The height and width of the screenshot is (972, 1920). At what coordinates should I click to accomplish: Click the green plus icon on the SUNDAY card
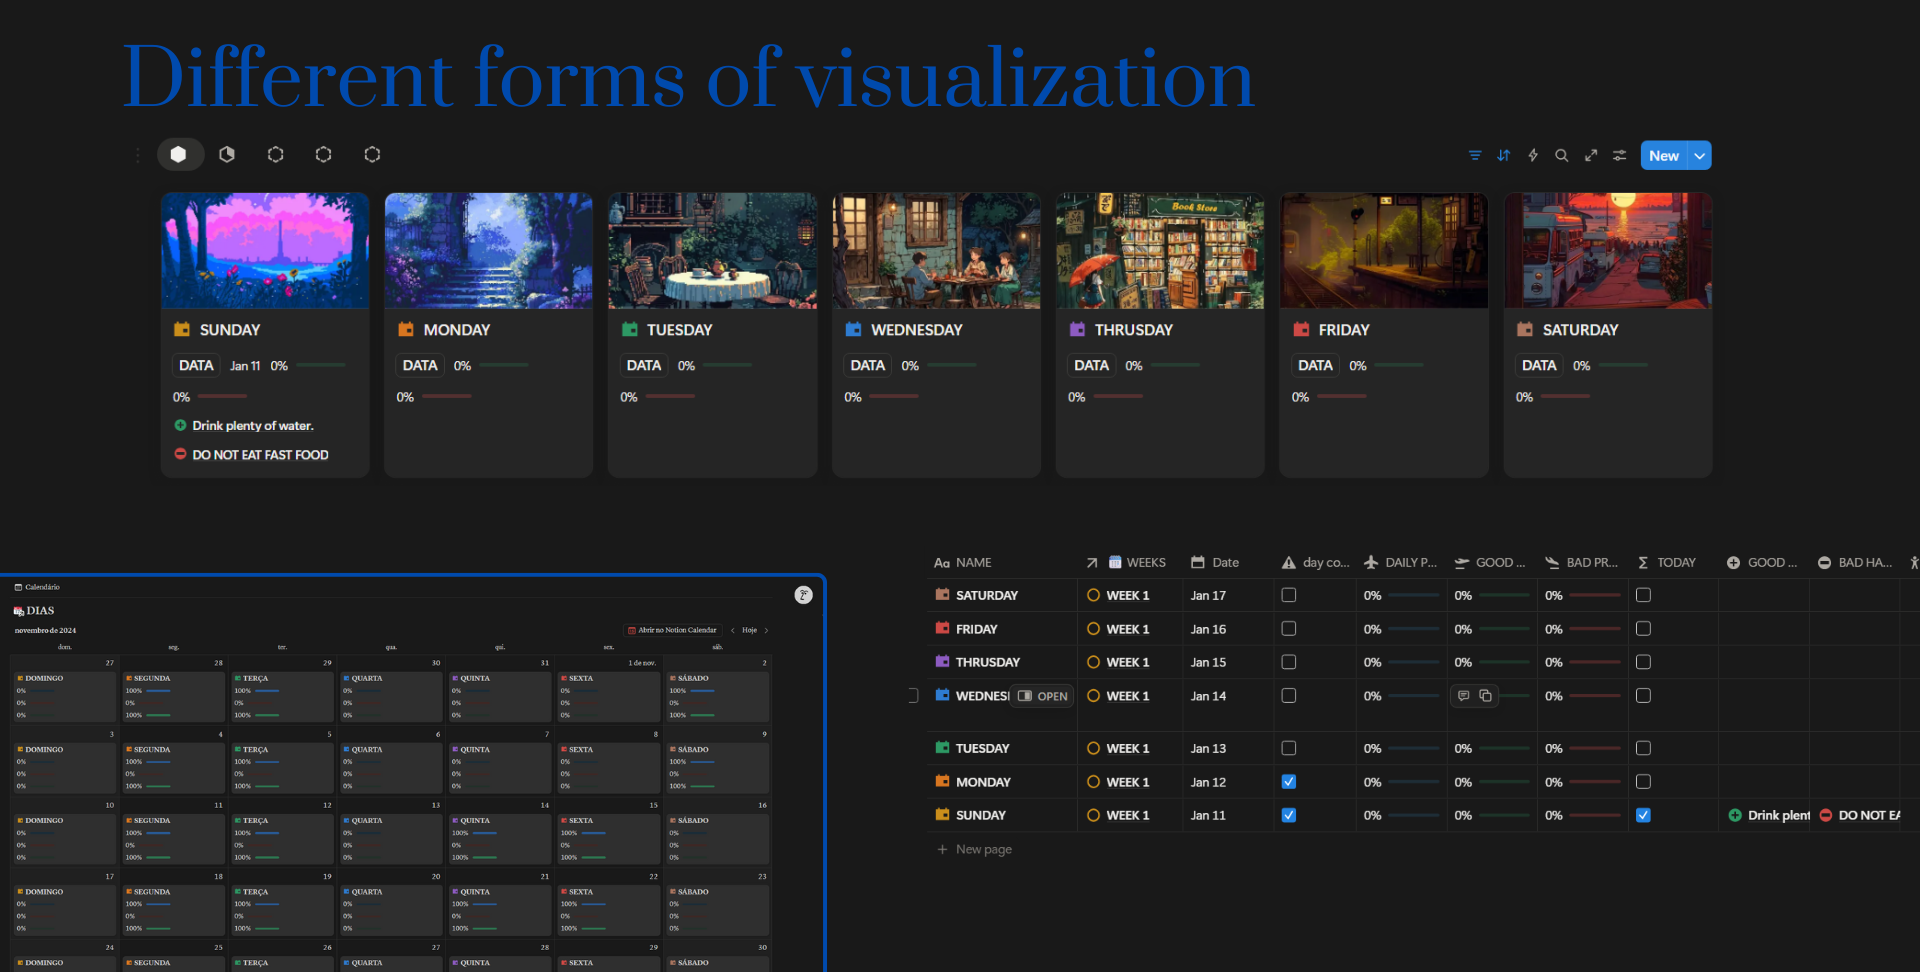tap(181, 425)
